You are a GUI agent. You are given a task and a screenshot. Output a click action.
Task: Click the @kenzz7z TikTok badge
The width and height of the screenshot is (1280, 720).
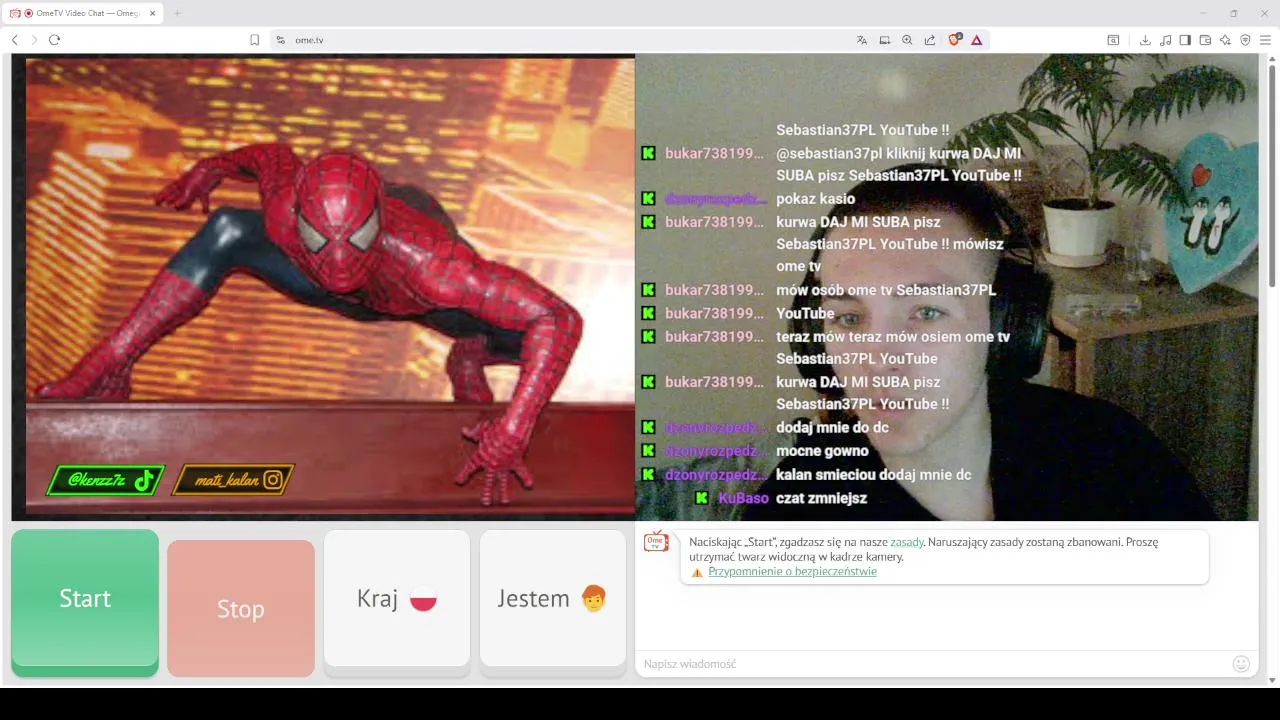pos(104,480)
